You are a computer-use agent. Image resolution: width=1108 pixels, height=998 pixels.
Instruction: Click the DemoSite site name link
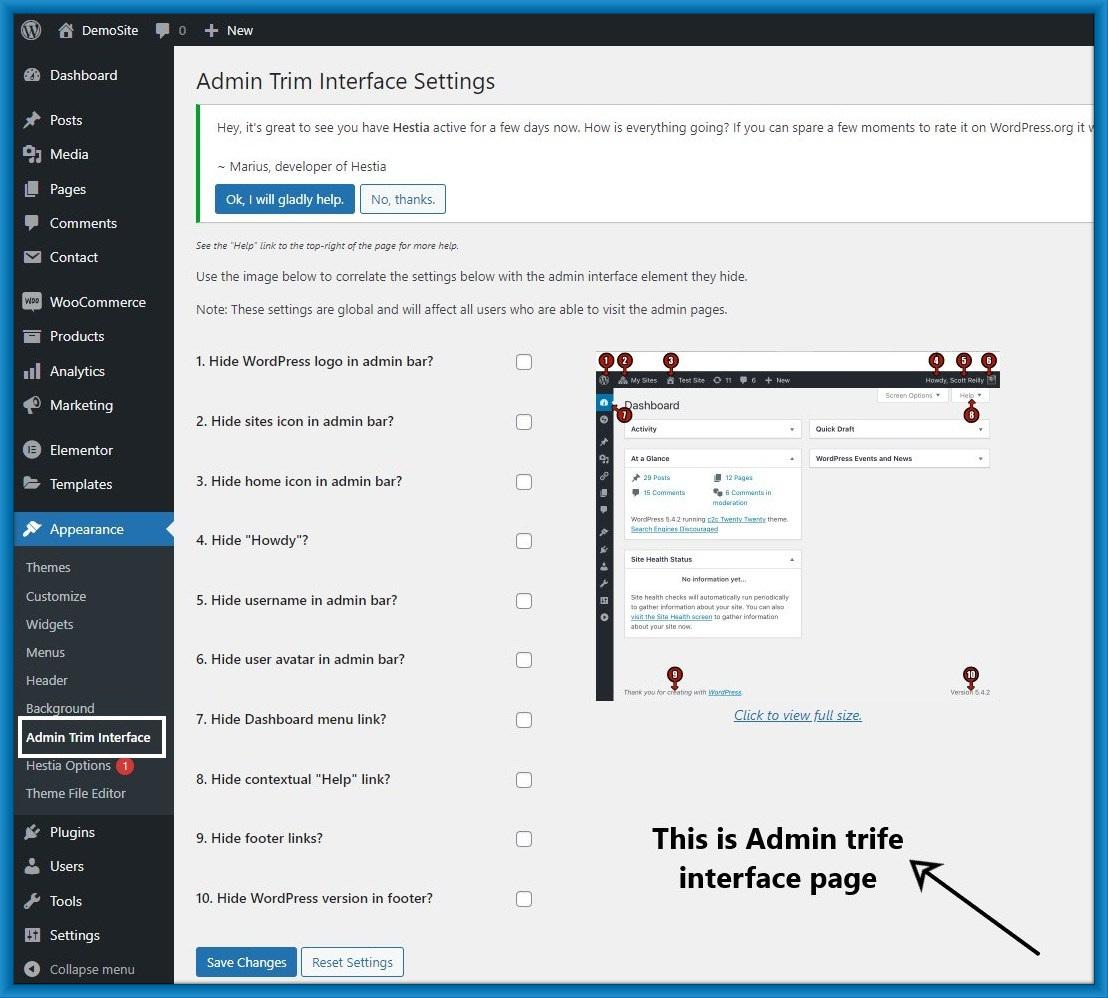pyautogui.click(x=110, y=30)
